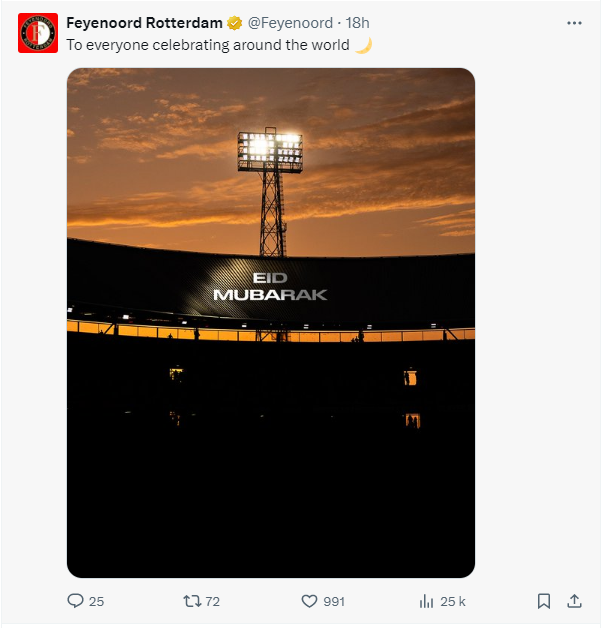
Task: Select the "To everyone celebrating" post text
Action: tap(208, 45)
